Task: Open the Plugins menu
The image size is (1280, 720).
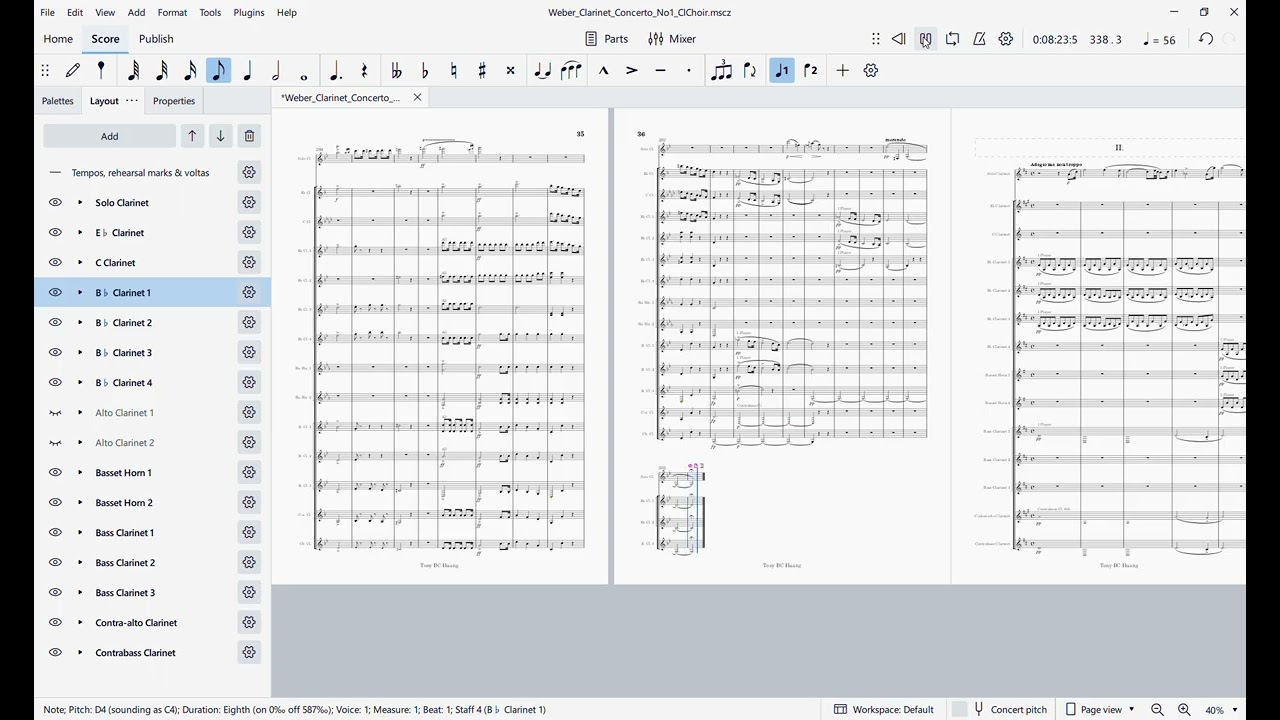Action: click(x=249, y=12)
